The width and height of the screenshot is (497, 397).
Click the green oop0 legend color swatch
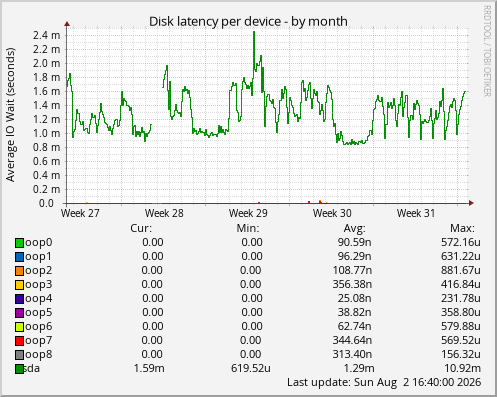[x=19, y=243]
